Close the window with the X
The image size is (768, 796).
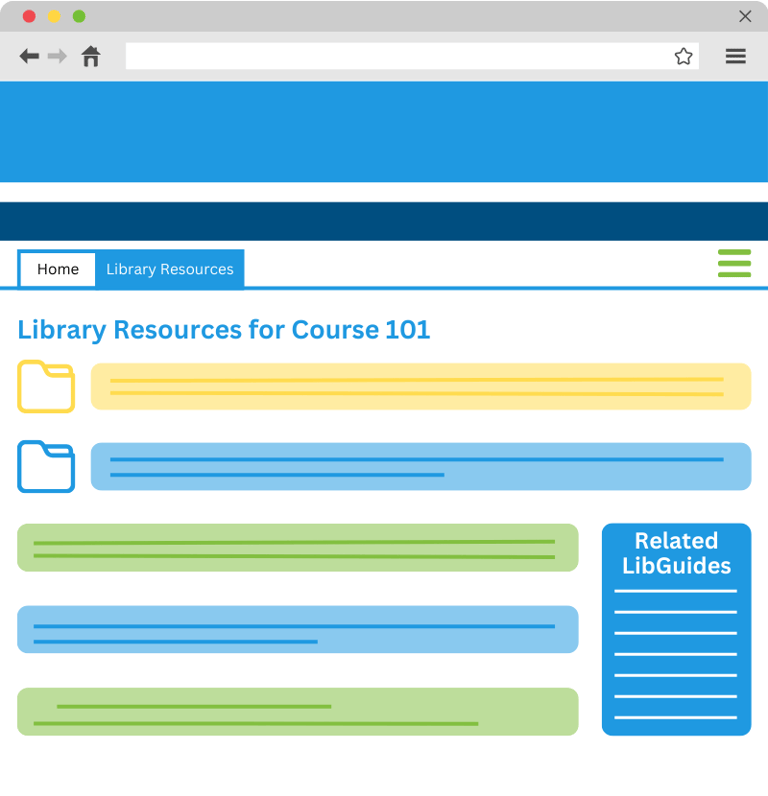745,16
